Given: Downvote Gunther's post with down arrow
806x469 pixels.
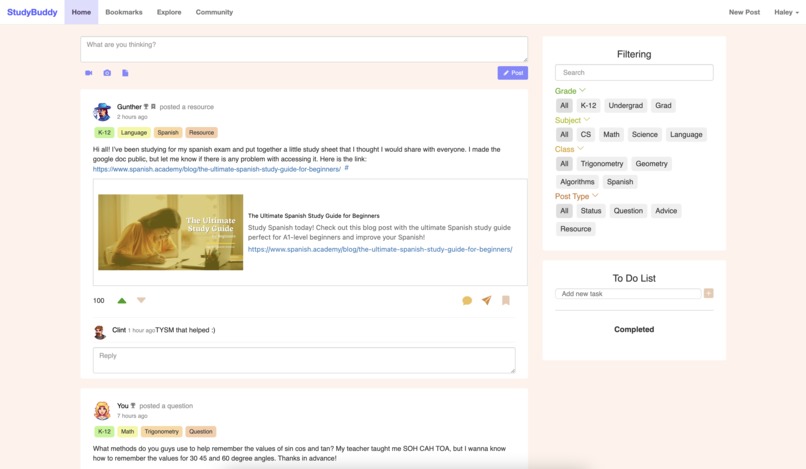Looking at the screenshot, I should click(141, 300).
